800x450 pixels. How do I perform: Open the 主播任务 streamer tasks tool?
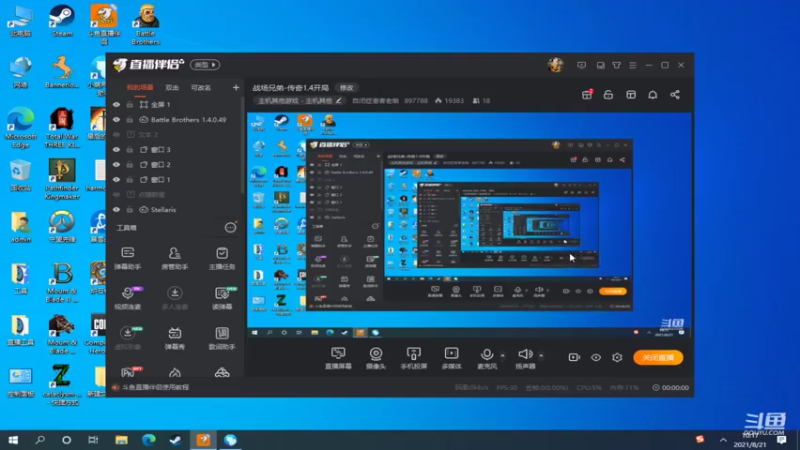click(x=222, y=258)
